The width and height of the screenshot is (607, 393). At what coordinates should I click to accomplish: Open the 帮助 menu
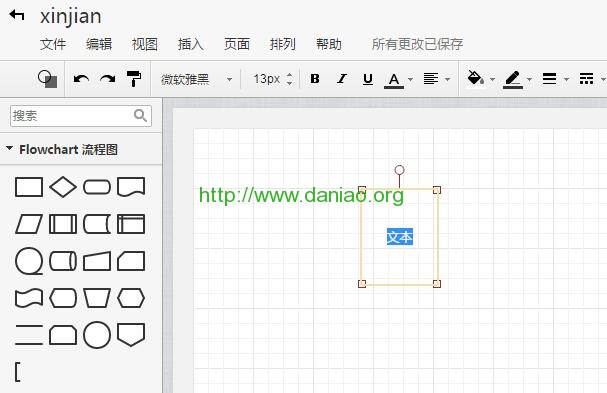click(x=329, y=44)
